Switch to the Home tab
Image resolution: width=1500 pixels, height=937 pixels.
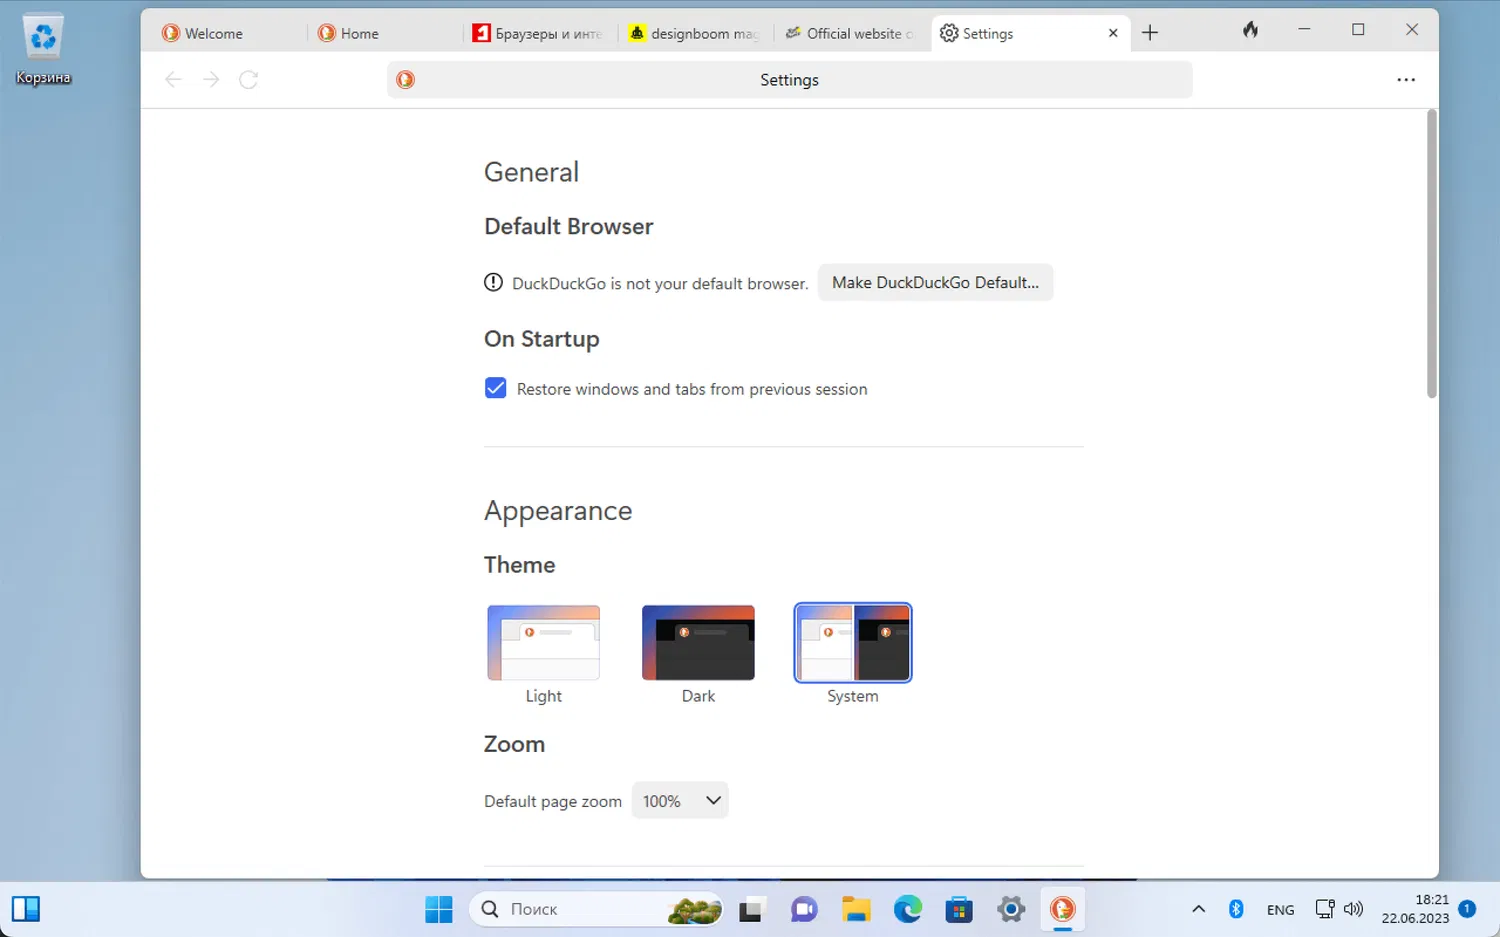click(x=385, y=33)
